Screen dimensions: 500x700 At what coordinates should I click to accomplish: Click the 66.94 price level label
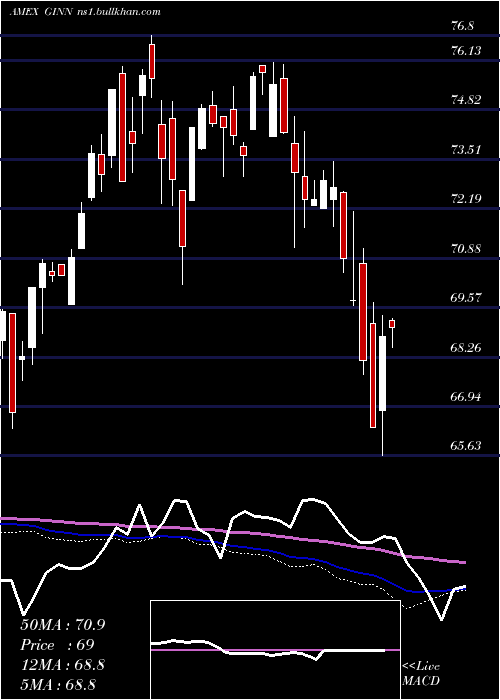[466, 396]
